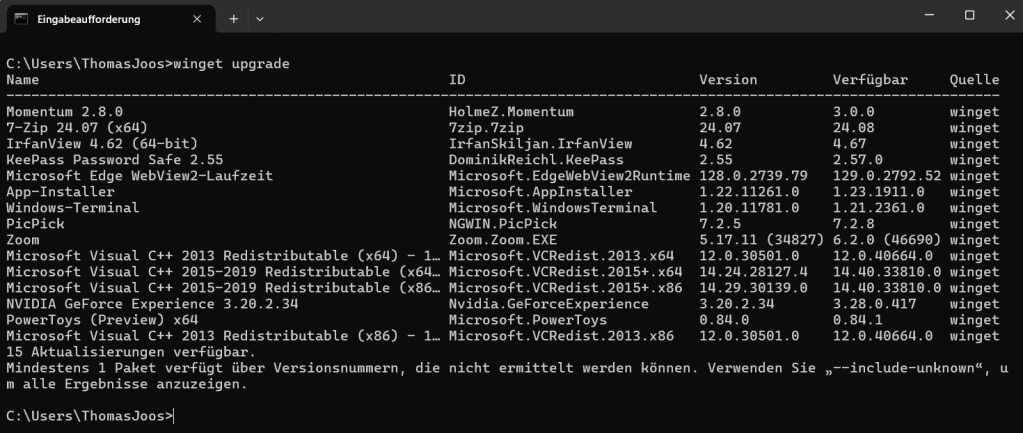Click 'Microsoft.PowerToys' ID
The image size is (1023, 433).
(528, 320)
